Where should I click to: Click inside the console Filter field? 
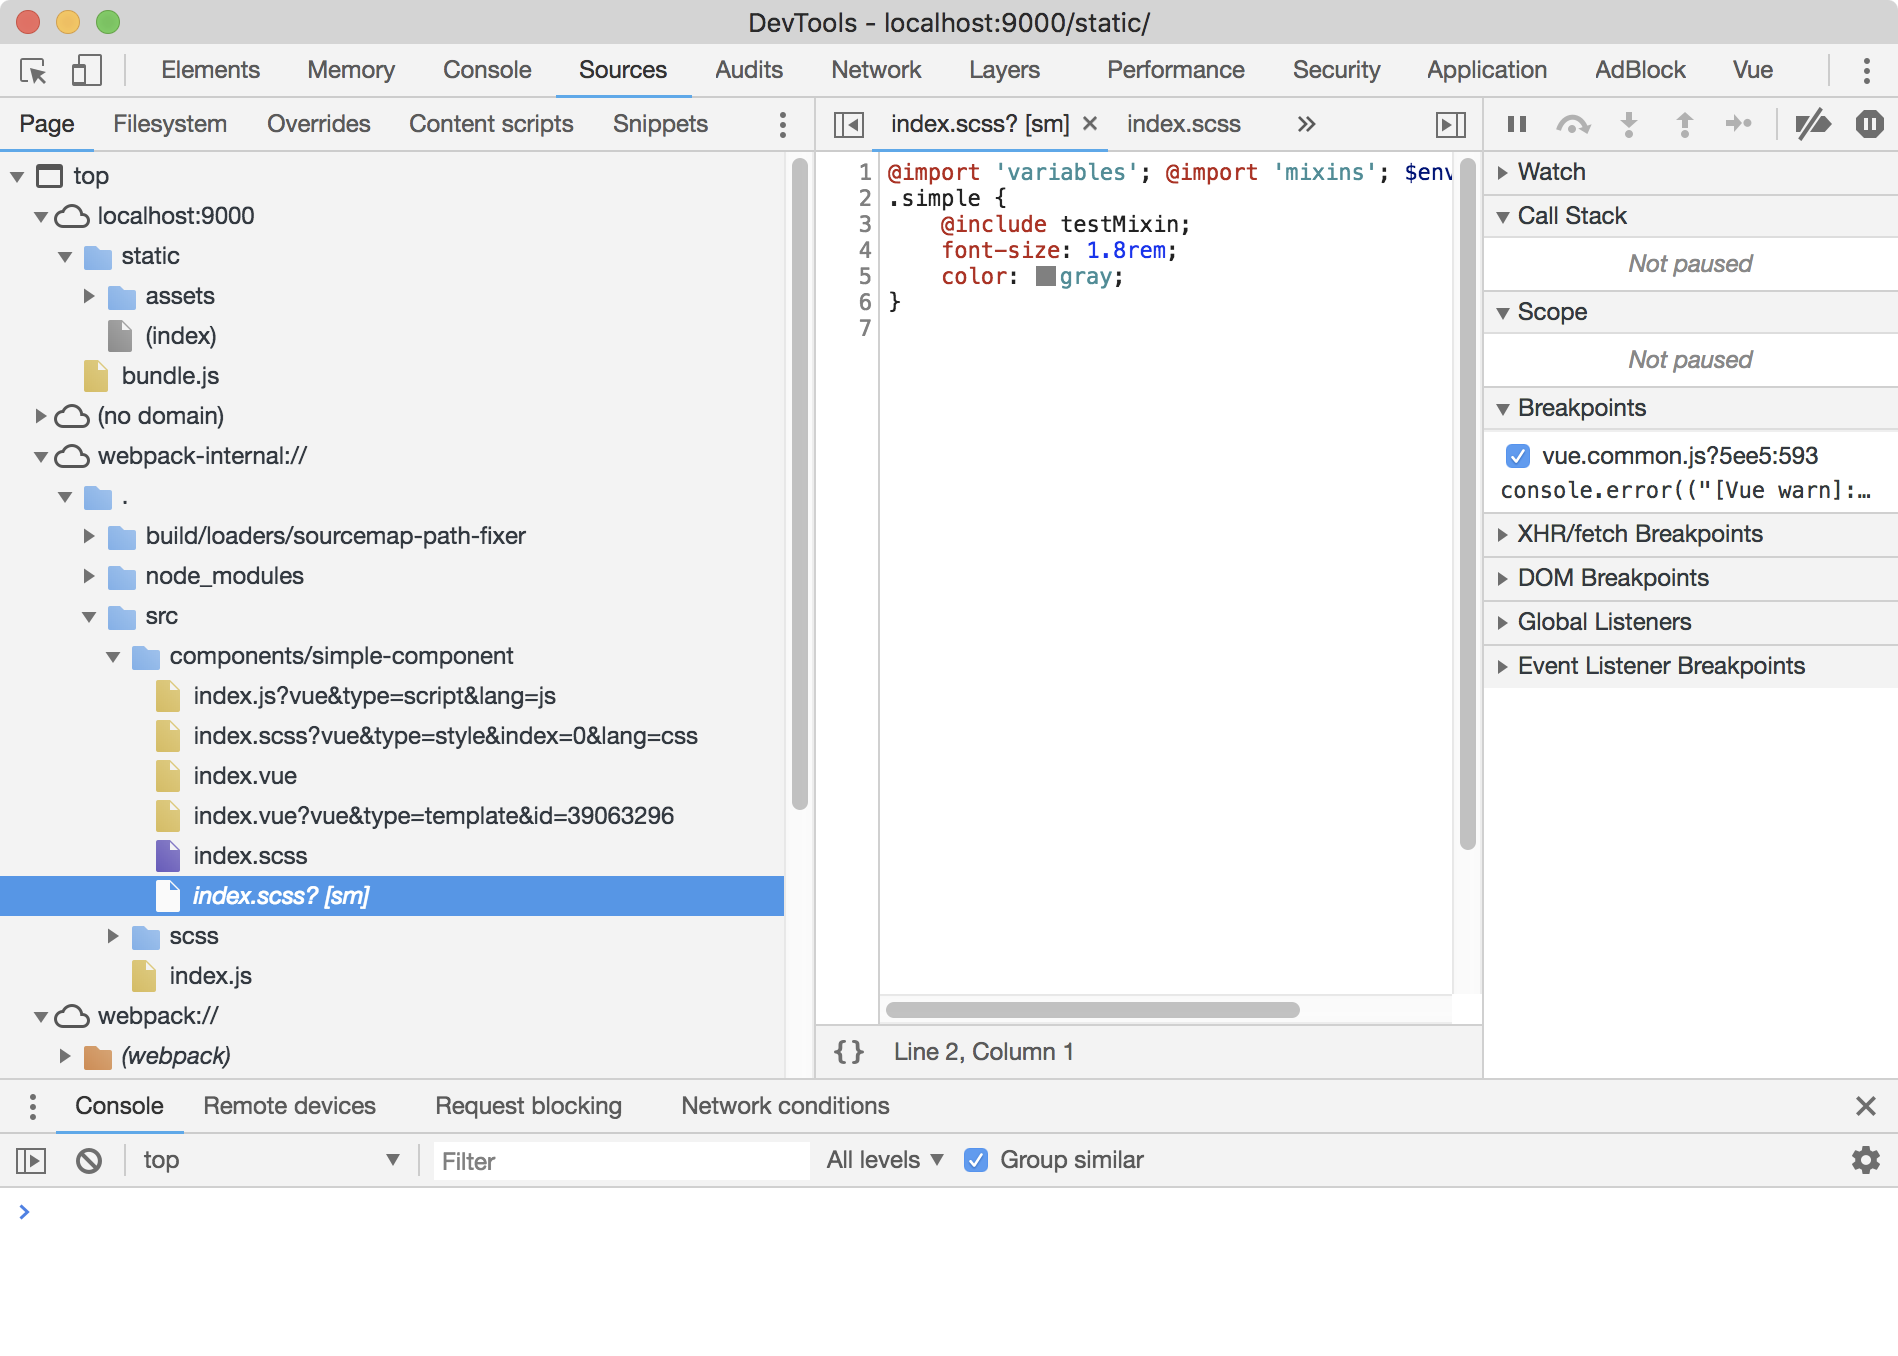point(620,1160)
